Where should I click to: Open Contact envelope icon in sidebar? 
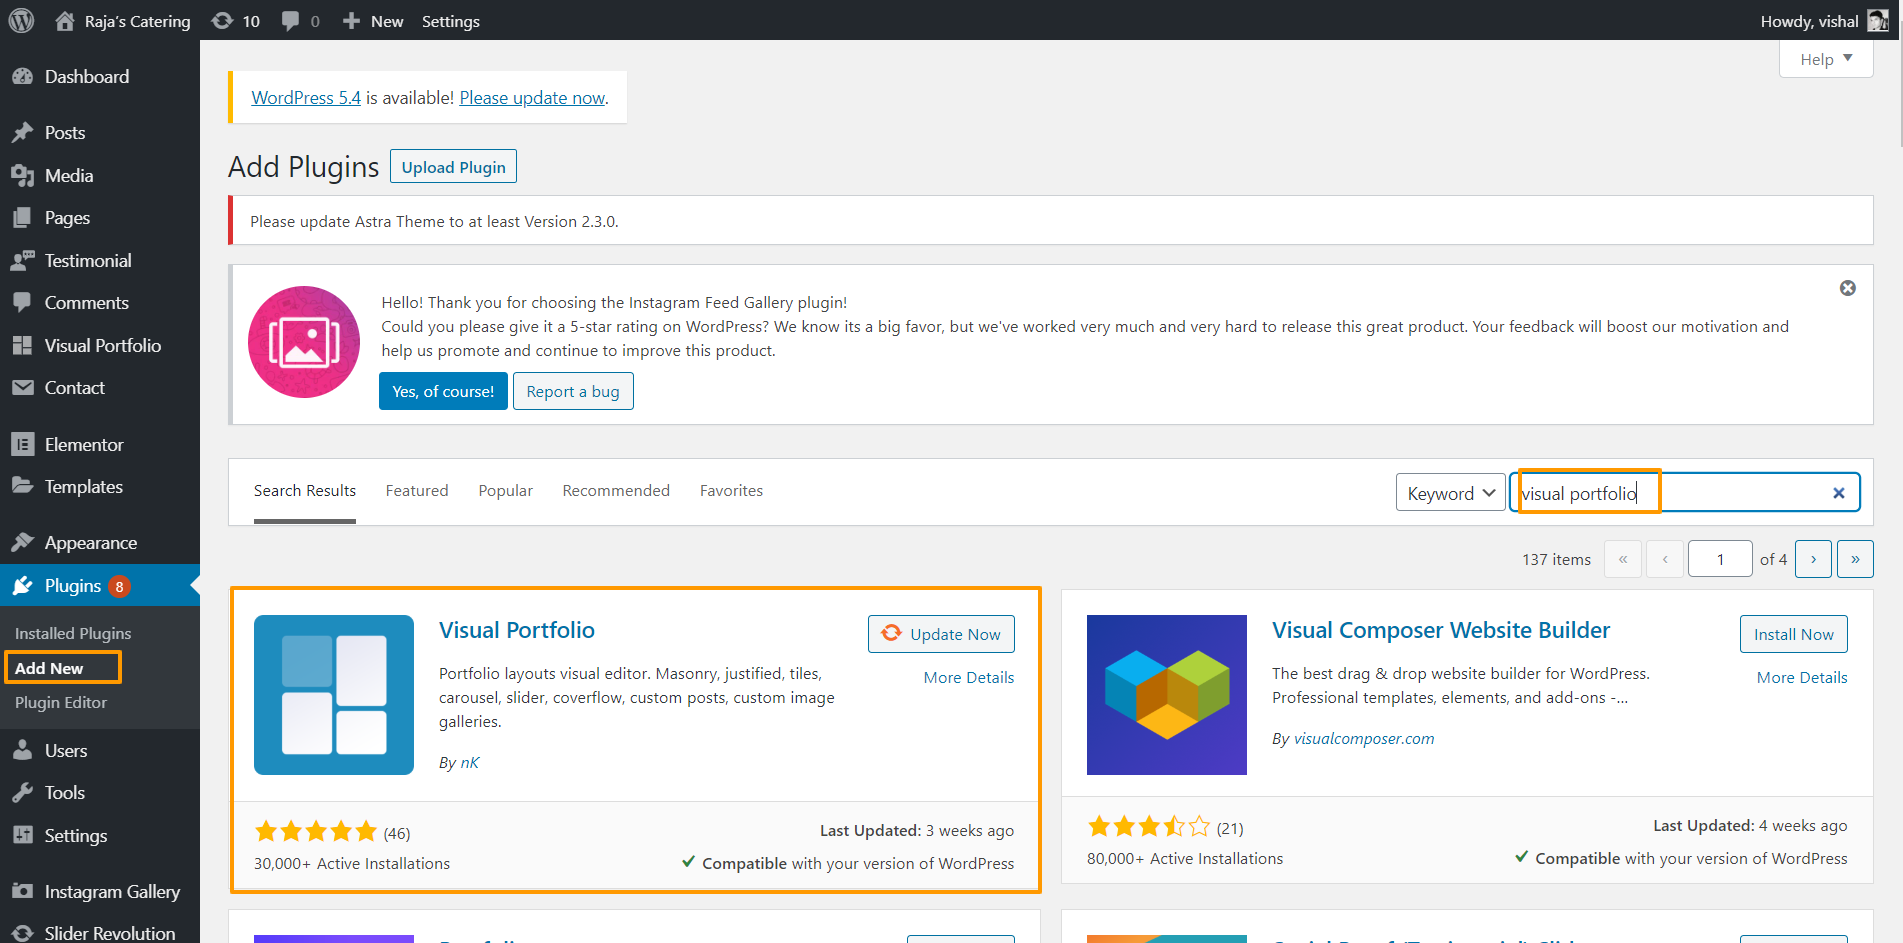click(22, 388)
